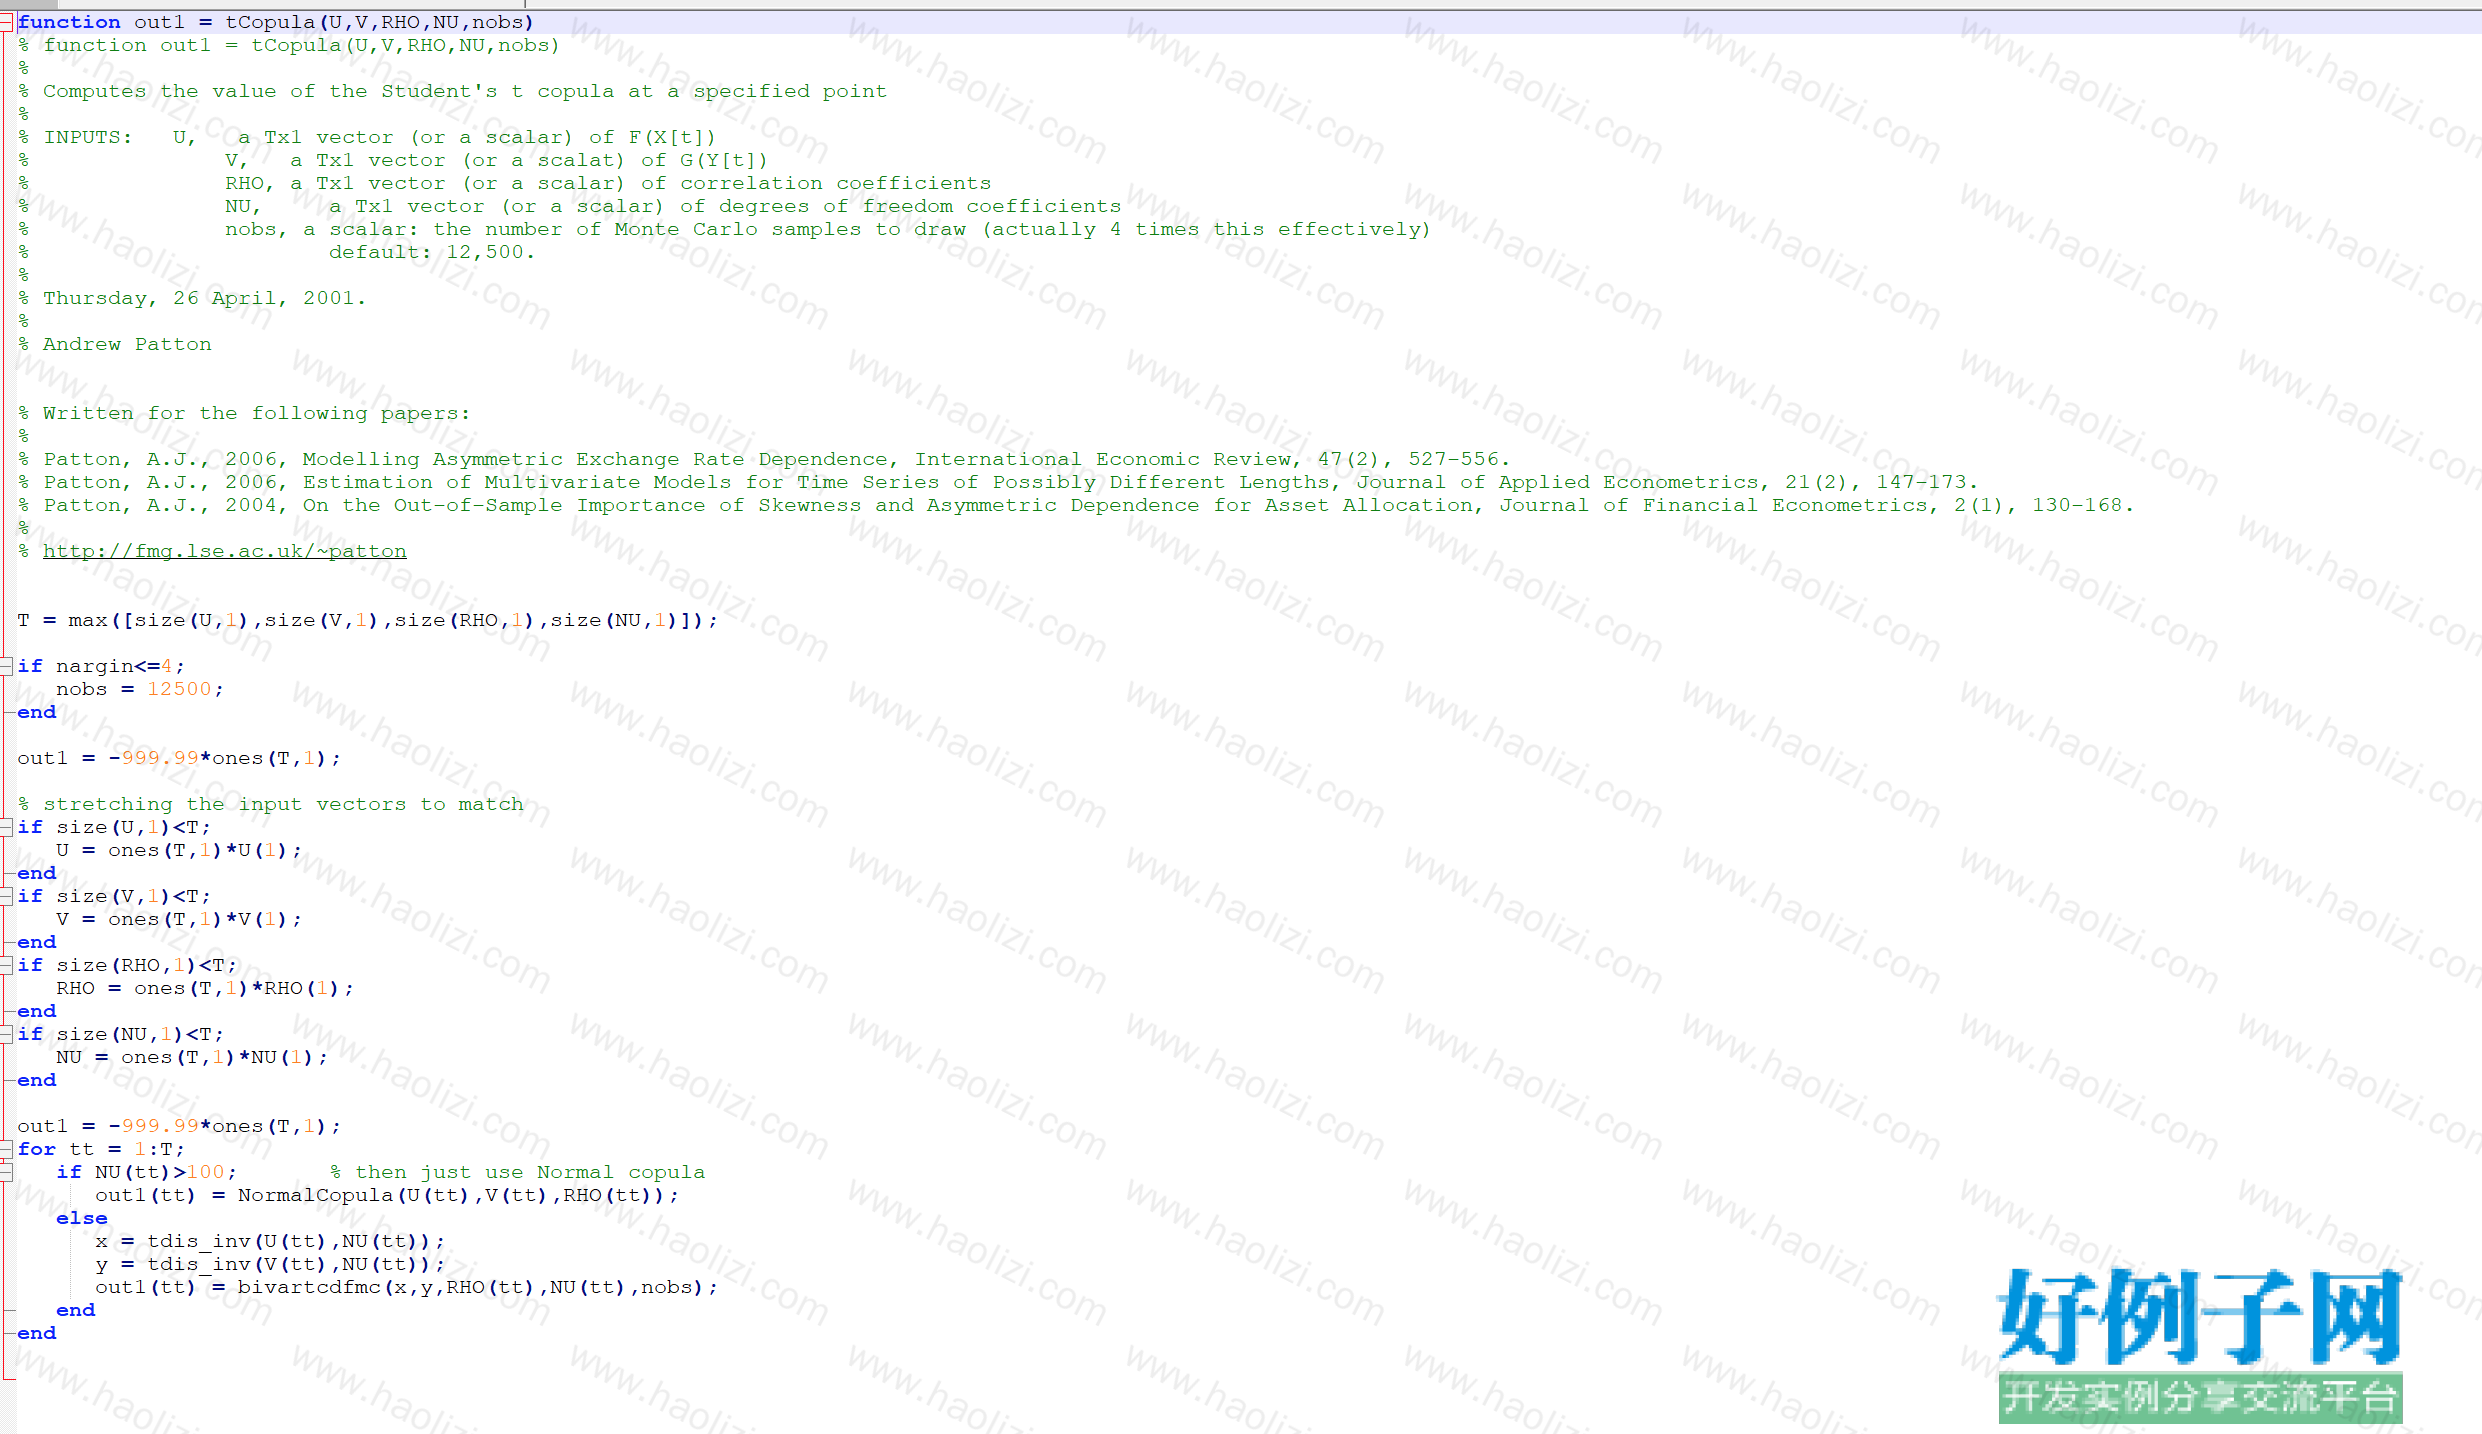Click the 'U = ones(T,1)*U(1);' line
Viewport: 2482px width, 1434px height.
(x=179, y=850)
